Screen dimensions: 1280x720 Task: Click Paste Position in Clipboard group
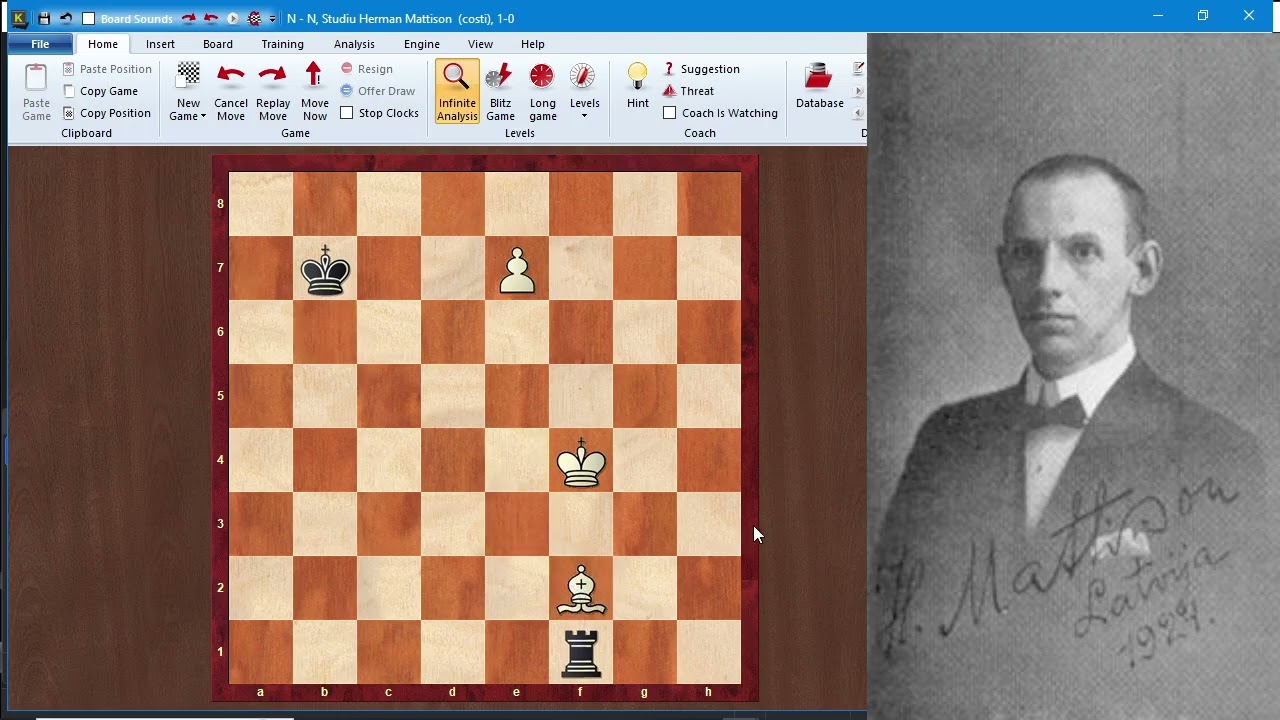107,69
